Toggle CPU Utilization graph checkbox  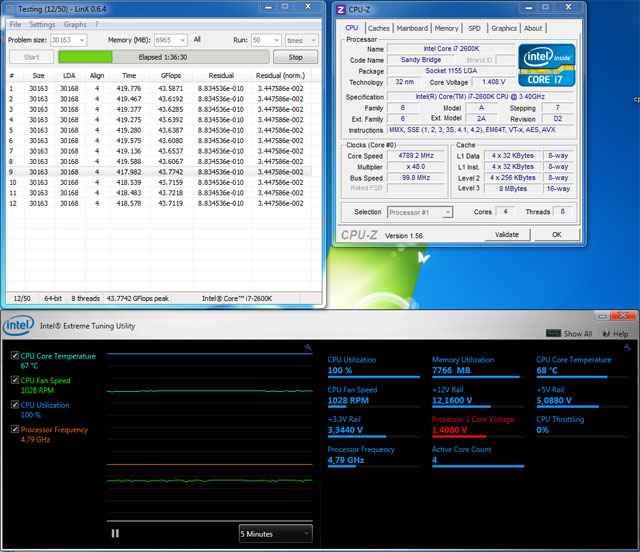15,405
